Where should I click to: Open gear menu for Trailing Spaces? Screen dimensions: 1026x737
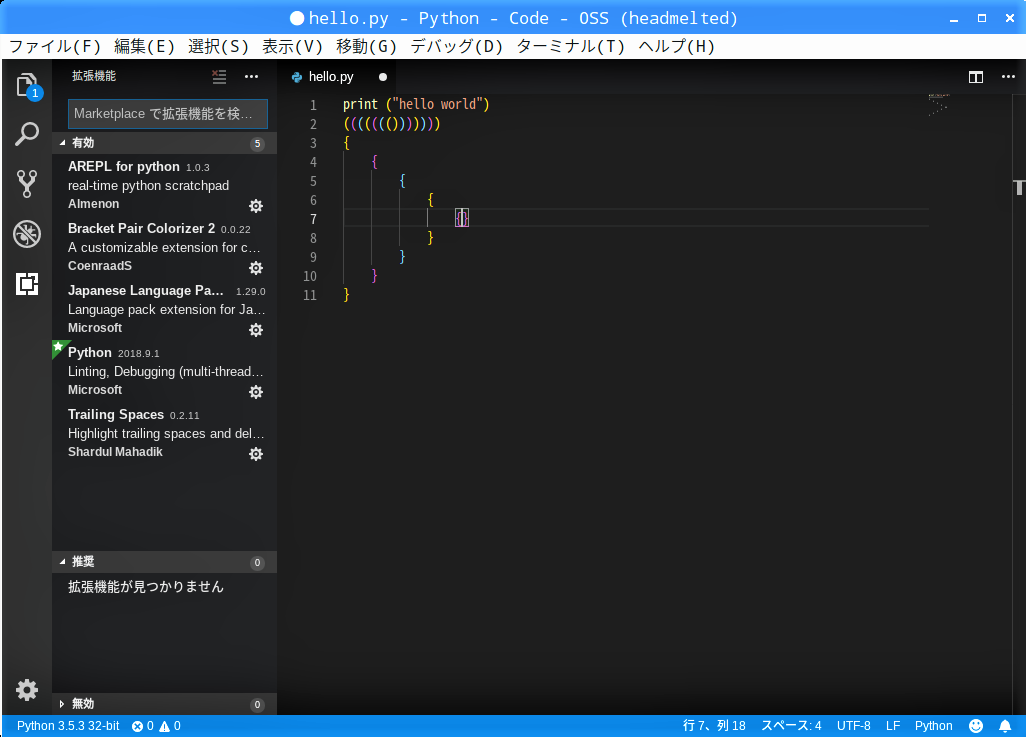(x=256, y=454)
